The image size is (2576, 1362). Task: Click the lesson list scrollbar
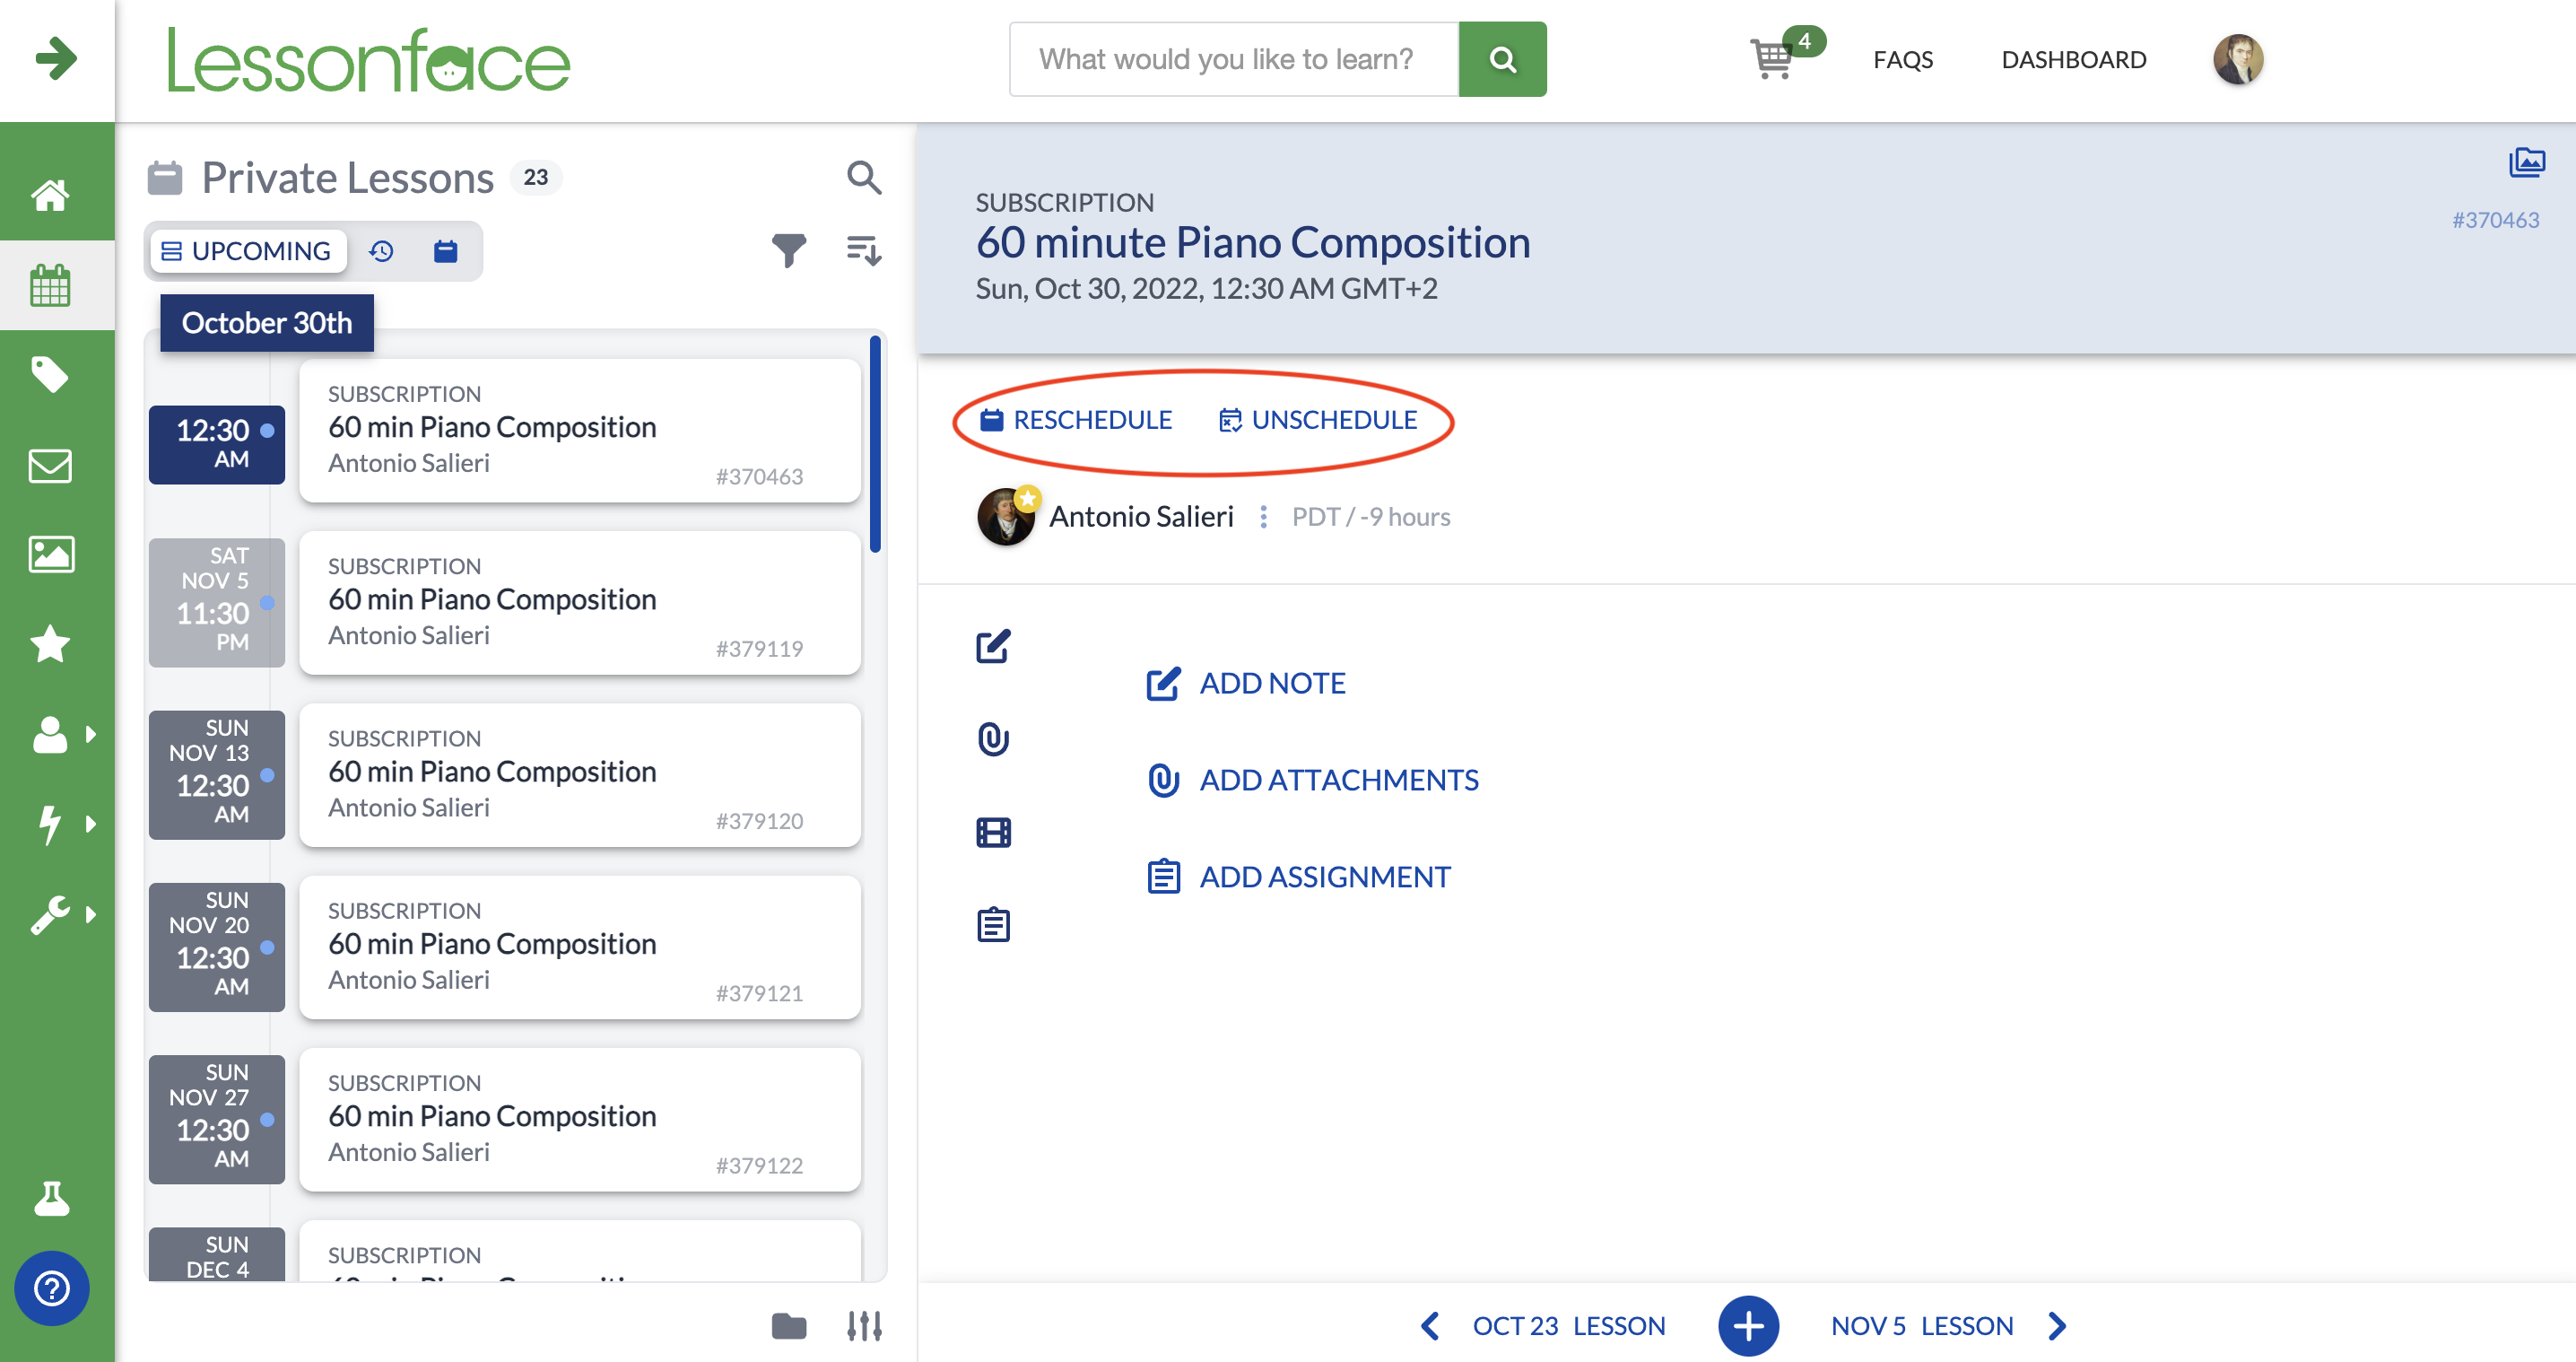coord(875,444)
